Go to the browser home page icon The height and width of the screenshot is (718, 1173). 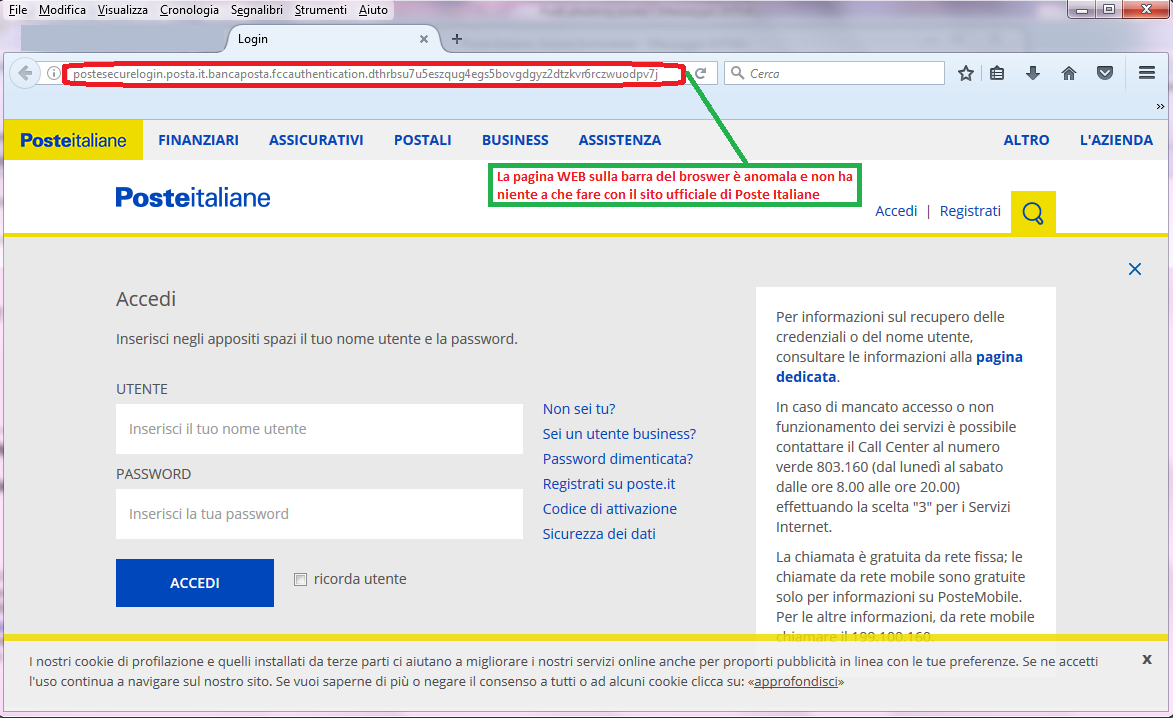pyautogui.click(x=1069, y=73)
